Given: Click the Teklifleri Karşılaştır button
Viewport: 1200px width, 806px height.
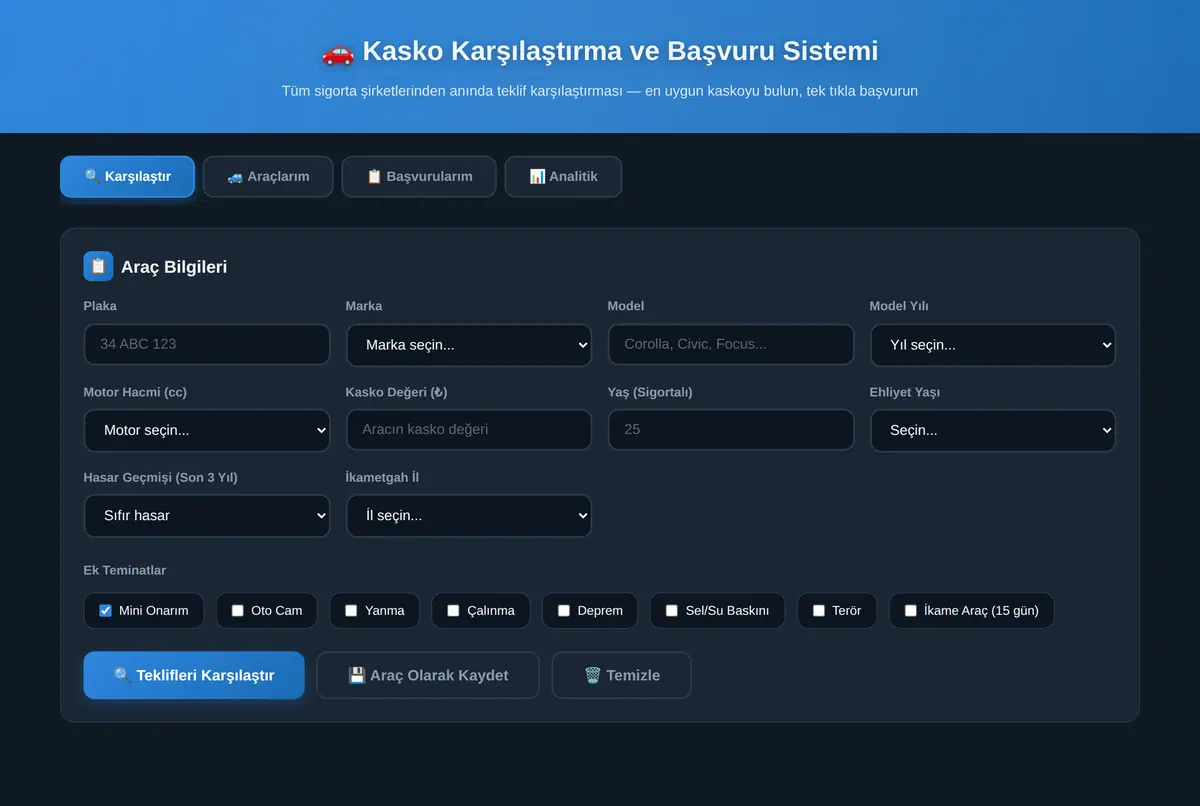Looking at the screenshot, I should (194, 675).
